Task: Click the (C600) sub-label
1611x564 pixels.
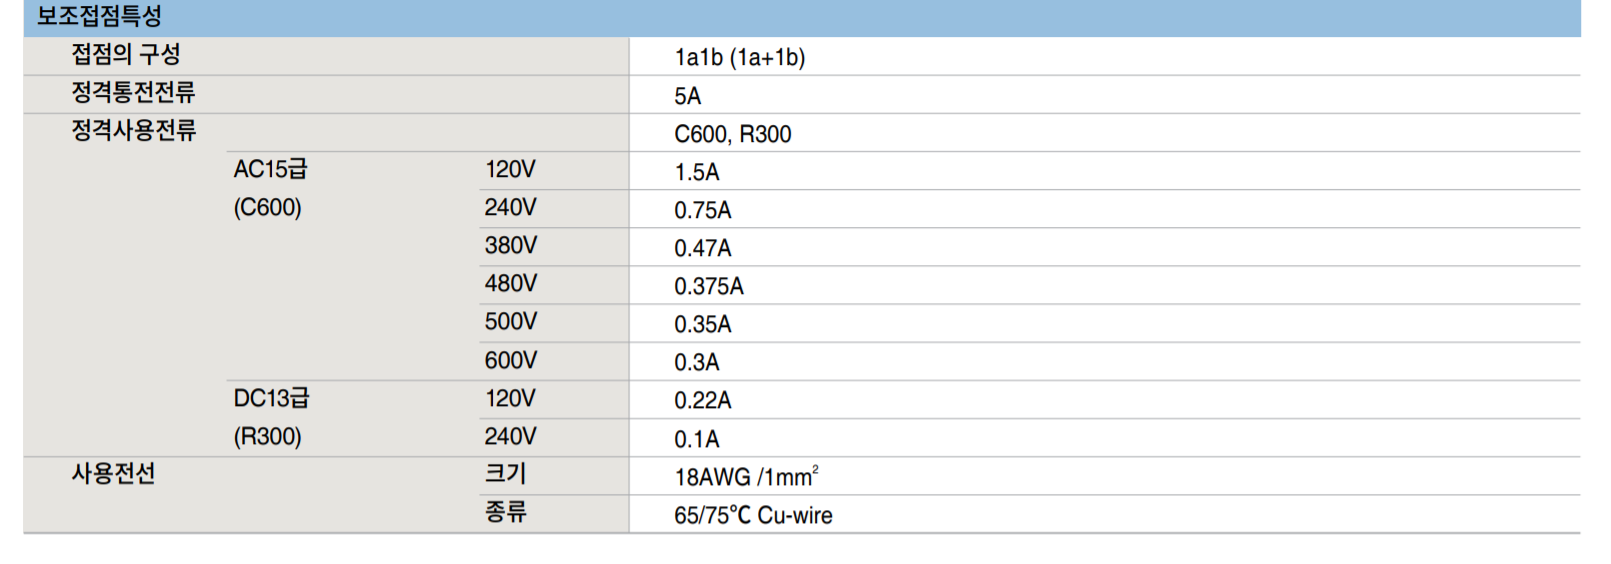Action: coord(267,208)
